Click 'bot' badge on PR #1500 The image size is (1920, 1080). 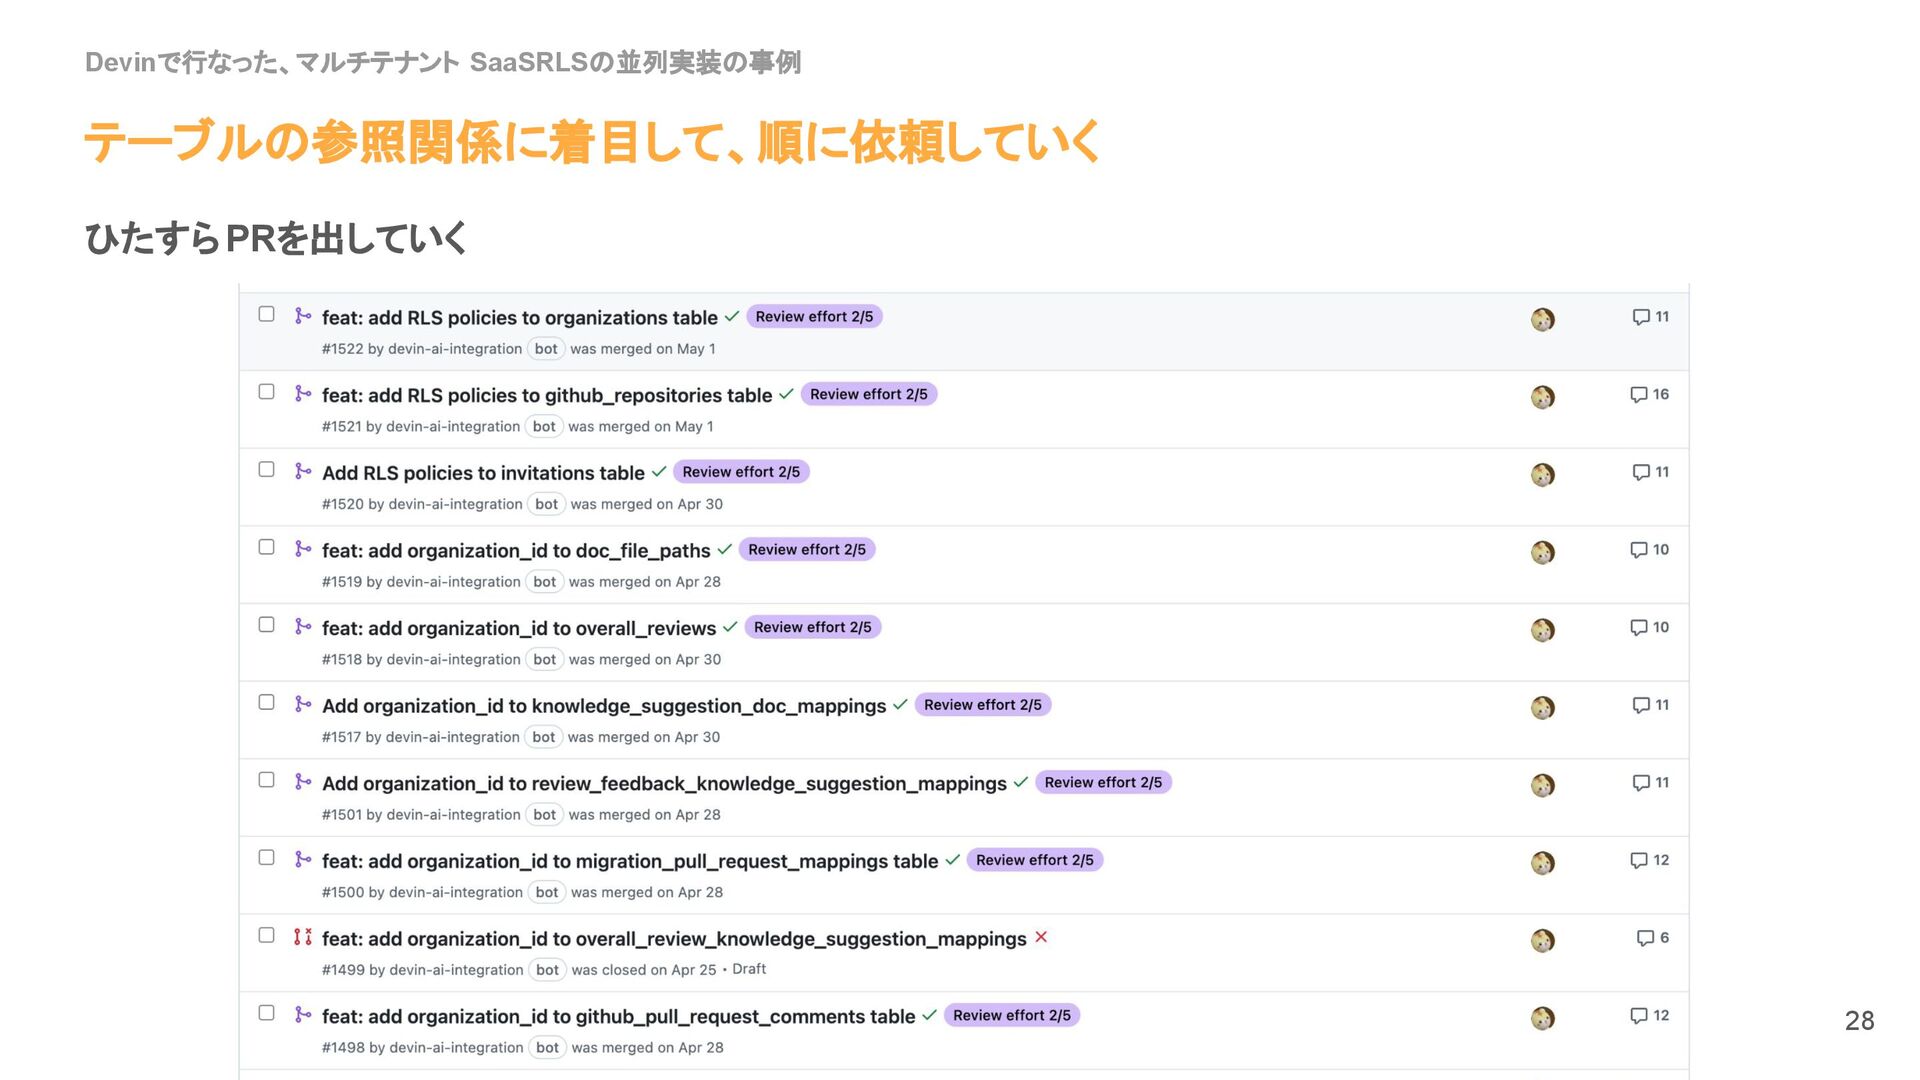click(x=547, y=893)
